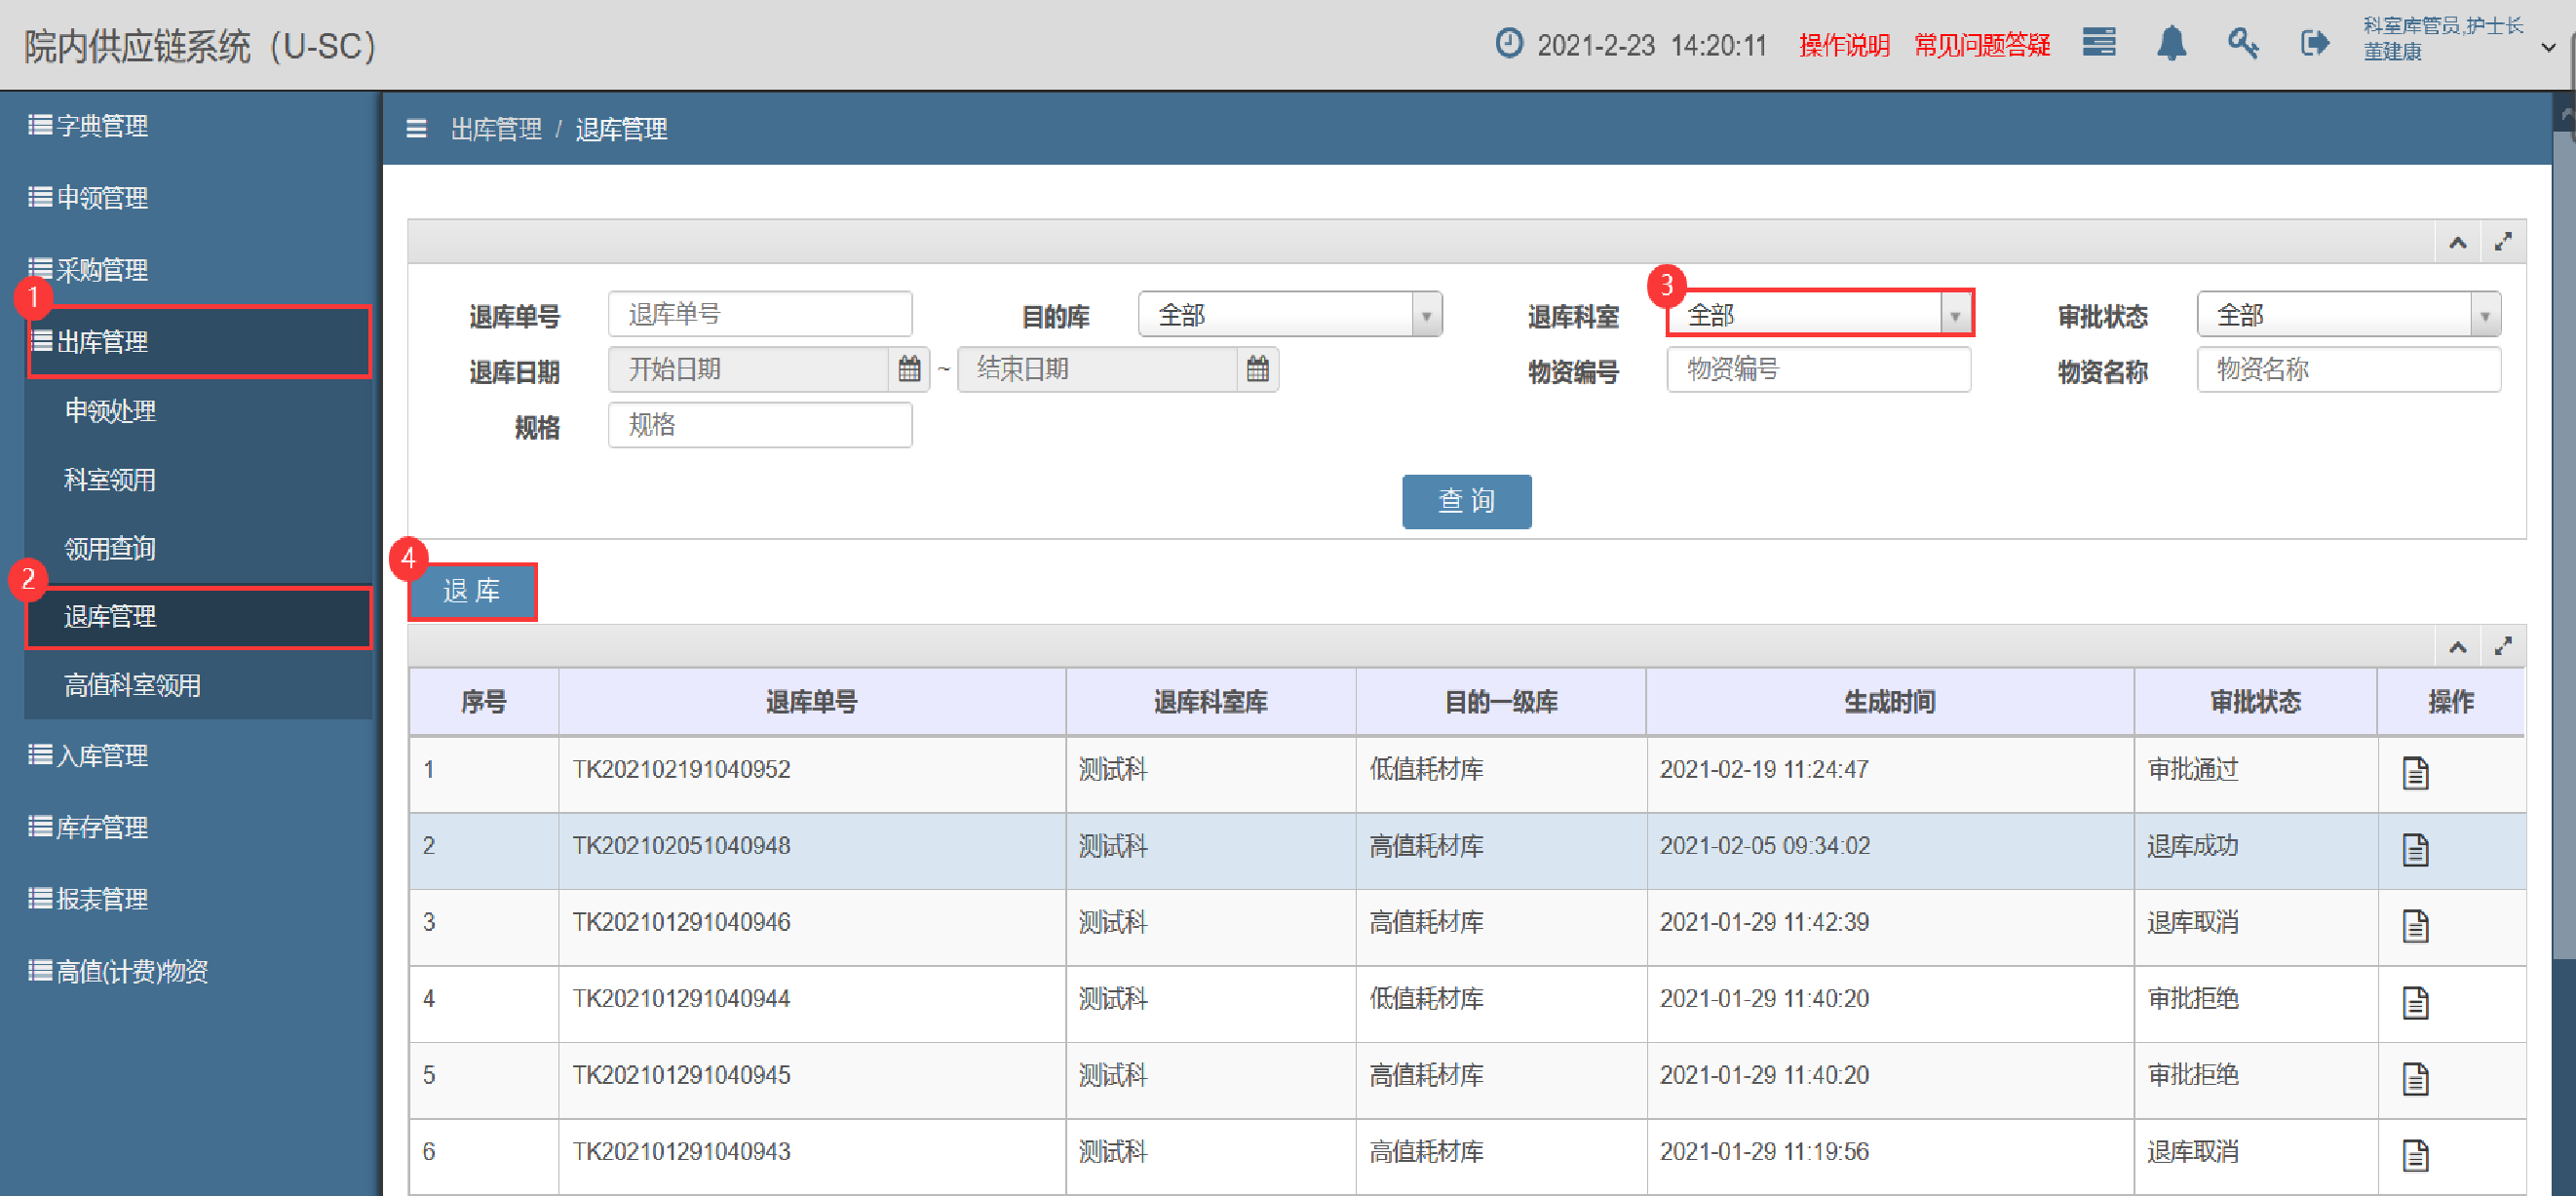Expand the user account dropdown arrow
Viewport: 2576px width, 1196px height.
click(2548, 47)
